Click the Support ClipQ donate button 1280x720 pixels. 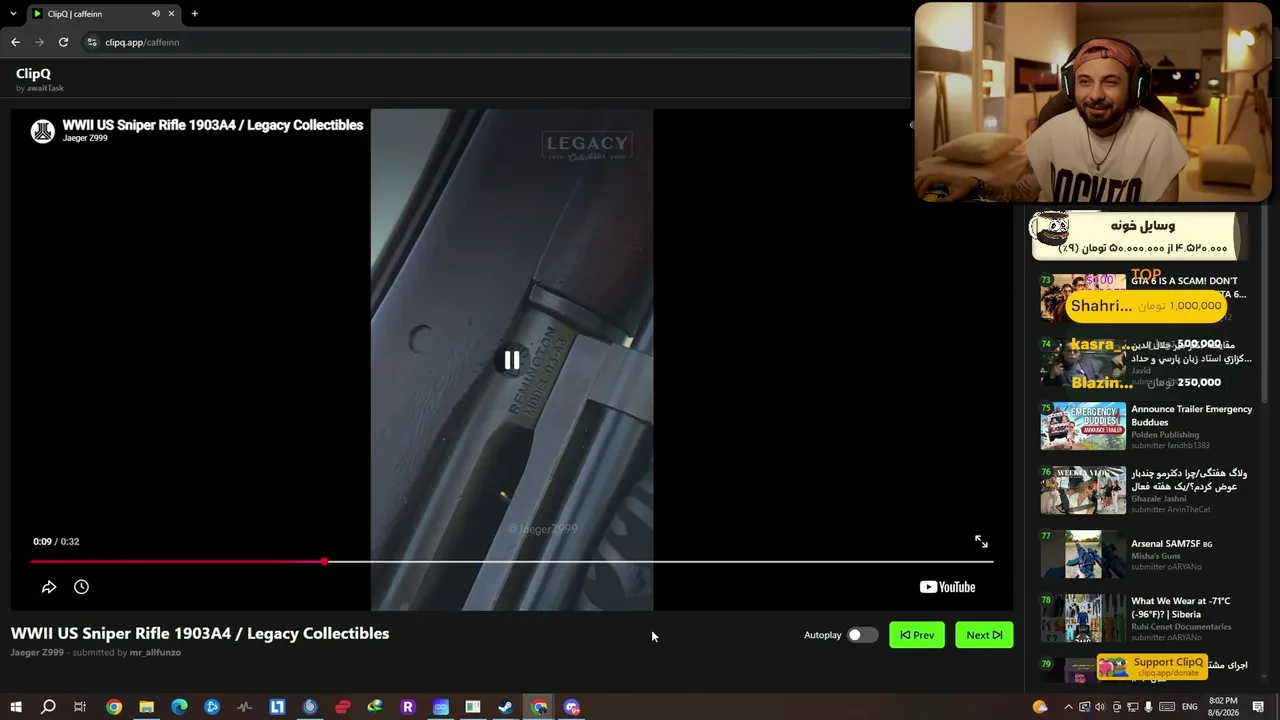(1151, 666)
